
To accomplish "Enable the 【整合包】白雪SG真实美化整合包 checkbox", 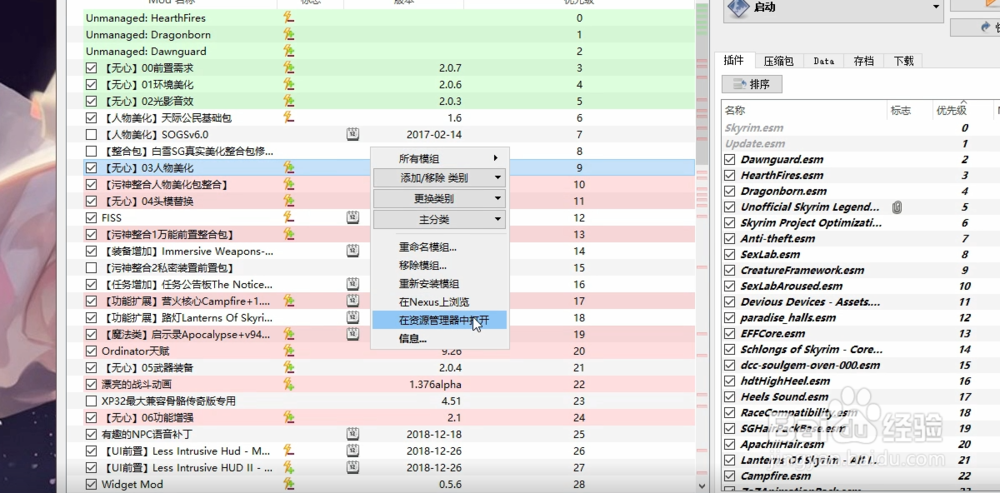I will pyautogui.click(x=91, y=151).
